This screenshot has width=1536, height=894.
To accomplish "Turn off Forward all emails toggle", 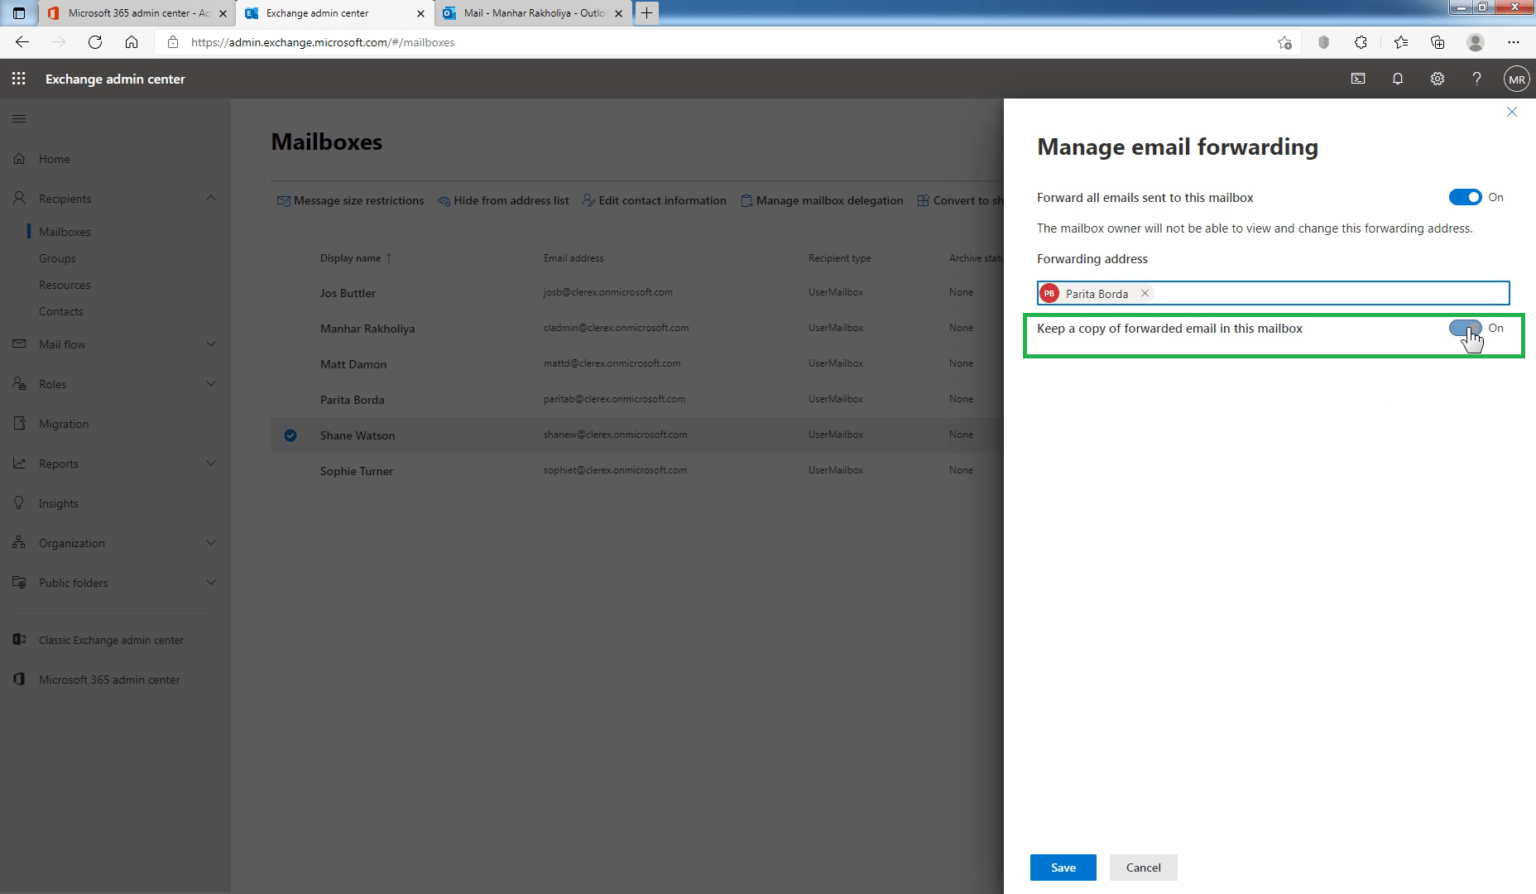I will tap(1465, 197).
